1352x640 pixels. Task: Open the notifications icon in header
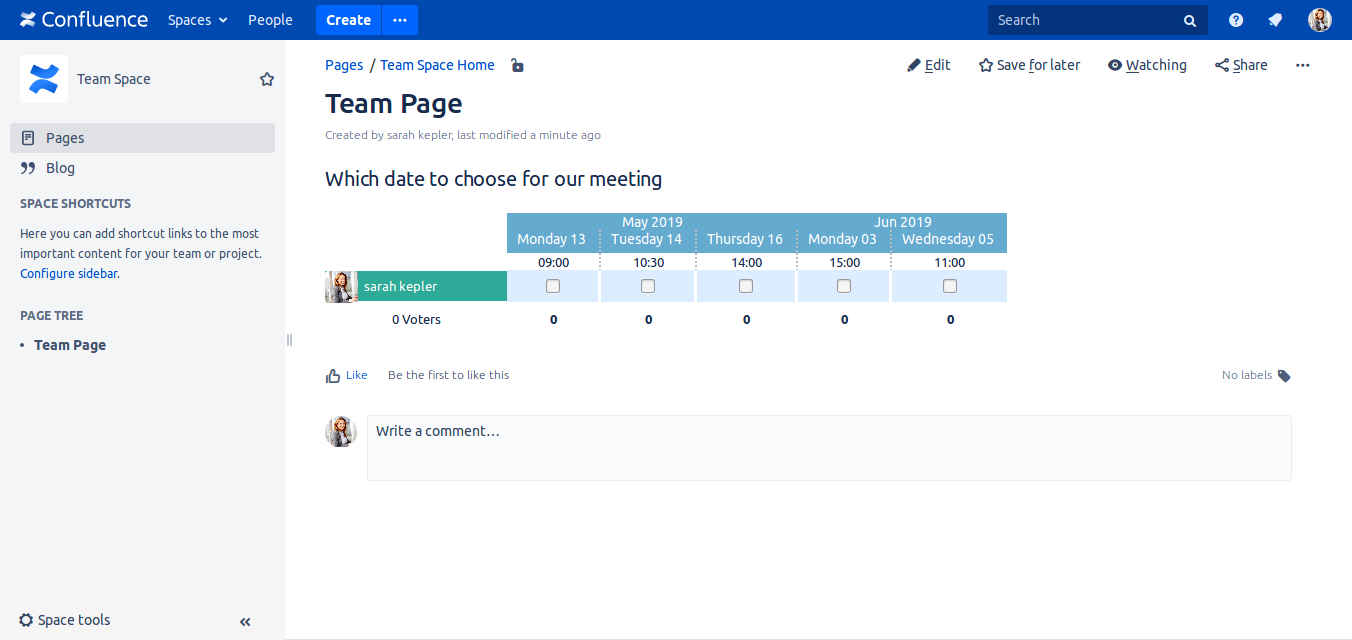(x=1275, y=20)
